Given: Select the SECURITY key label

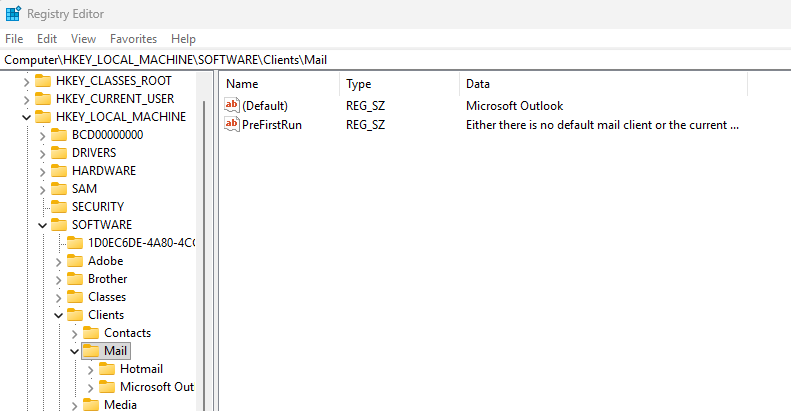Looking at the screenshot, I should (98, 207).
